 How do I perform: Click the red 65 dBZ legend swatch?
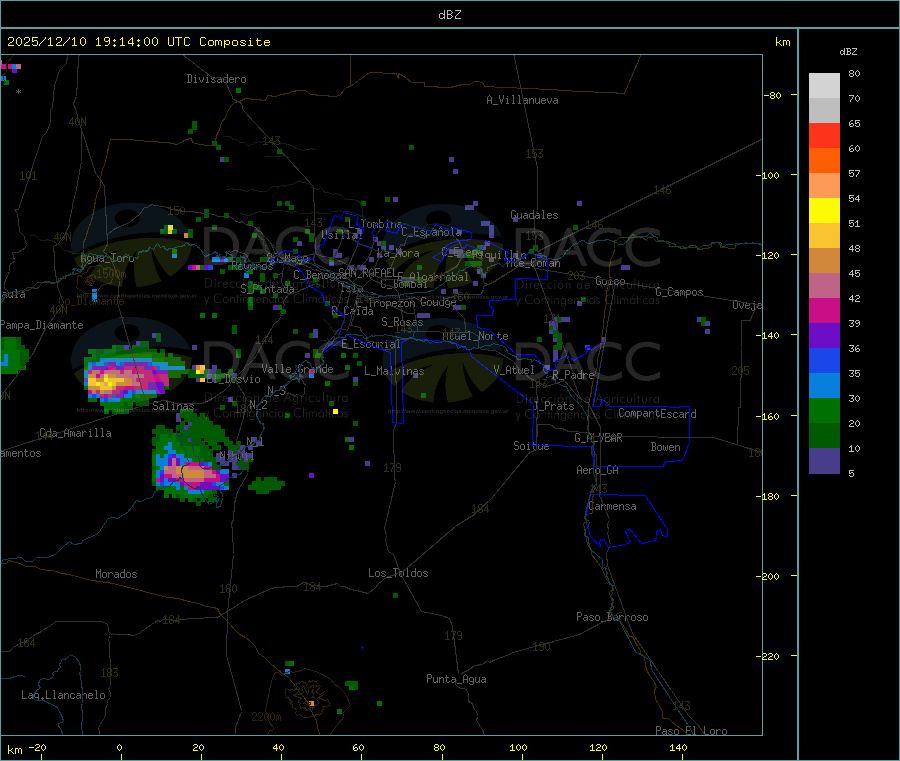pyautogui.click(x=824, y=135)
